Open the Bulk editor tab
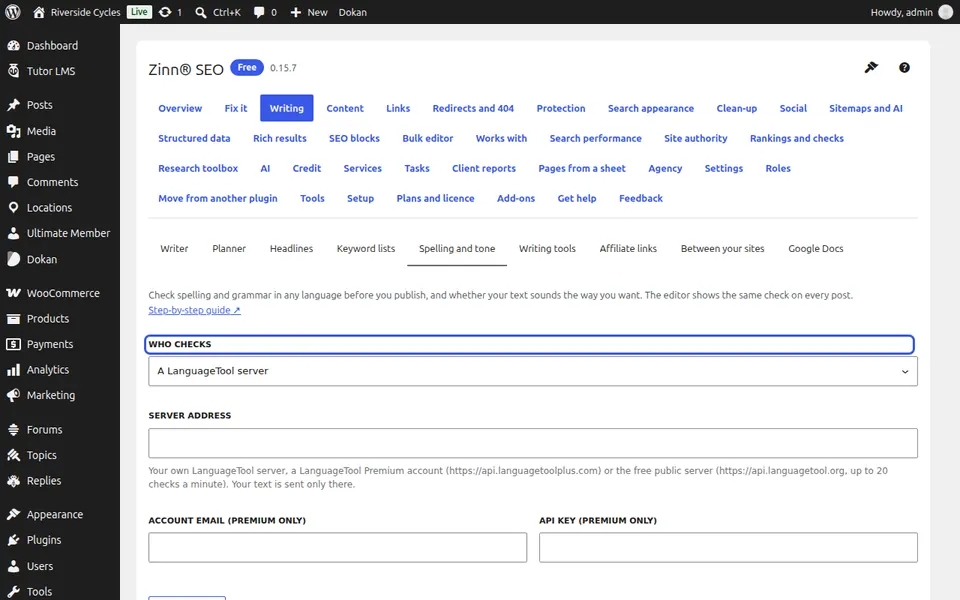 [x=427, y=138]
